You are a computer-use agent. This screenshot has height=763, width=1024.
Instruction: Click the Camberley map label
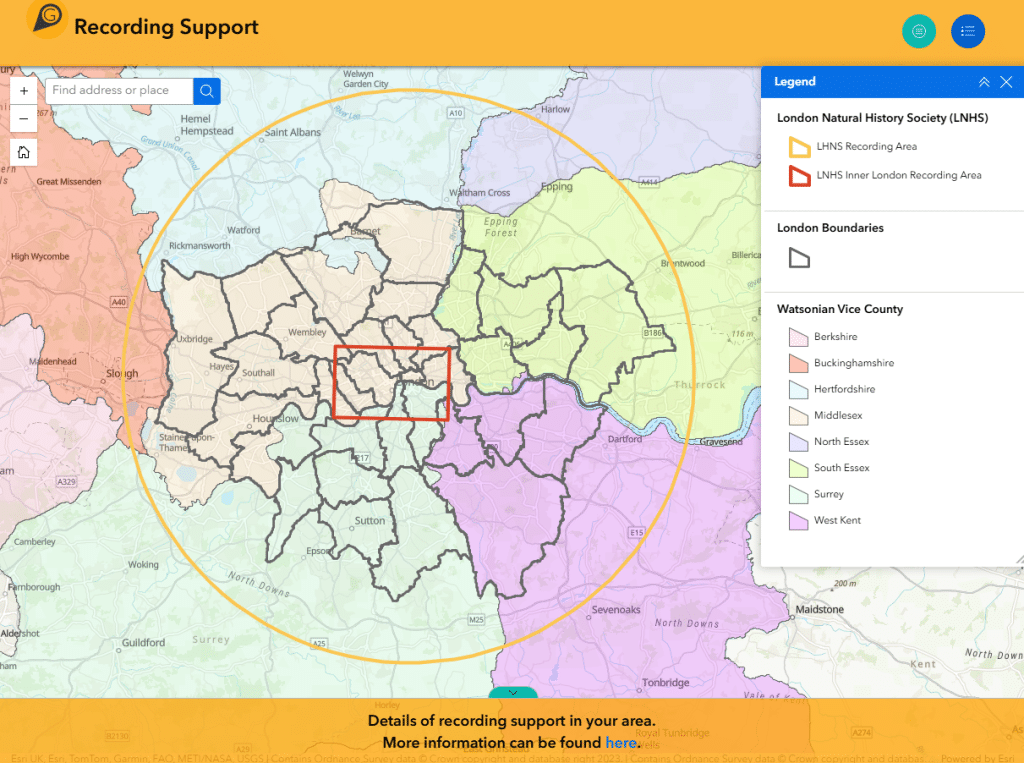(35, 542)
